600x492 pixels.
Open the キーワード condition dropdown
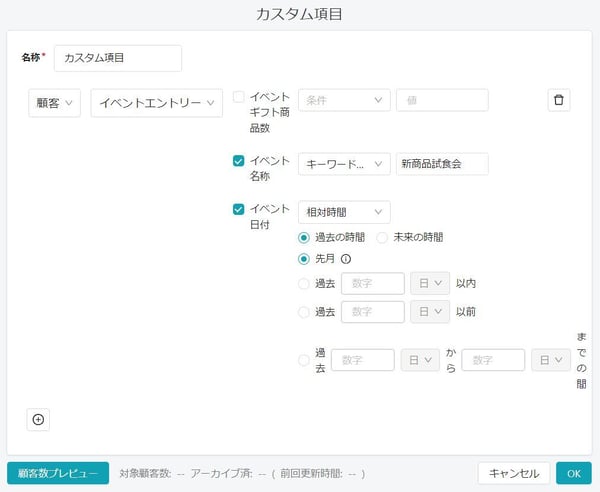[344, 163]
